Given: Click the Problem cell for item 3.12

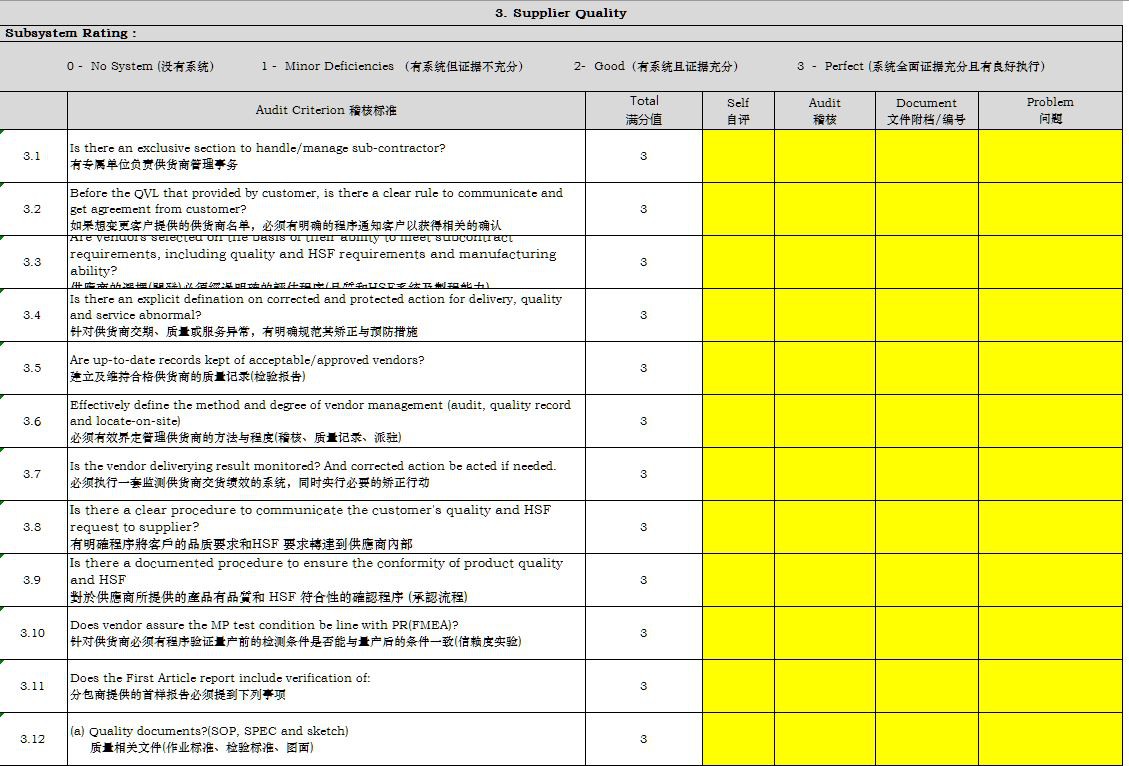Looking at the screenshot, I should [x=1050, y=739].
